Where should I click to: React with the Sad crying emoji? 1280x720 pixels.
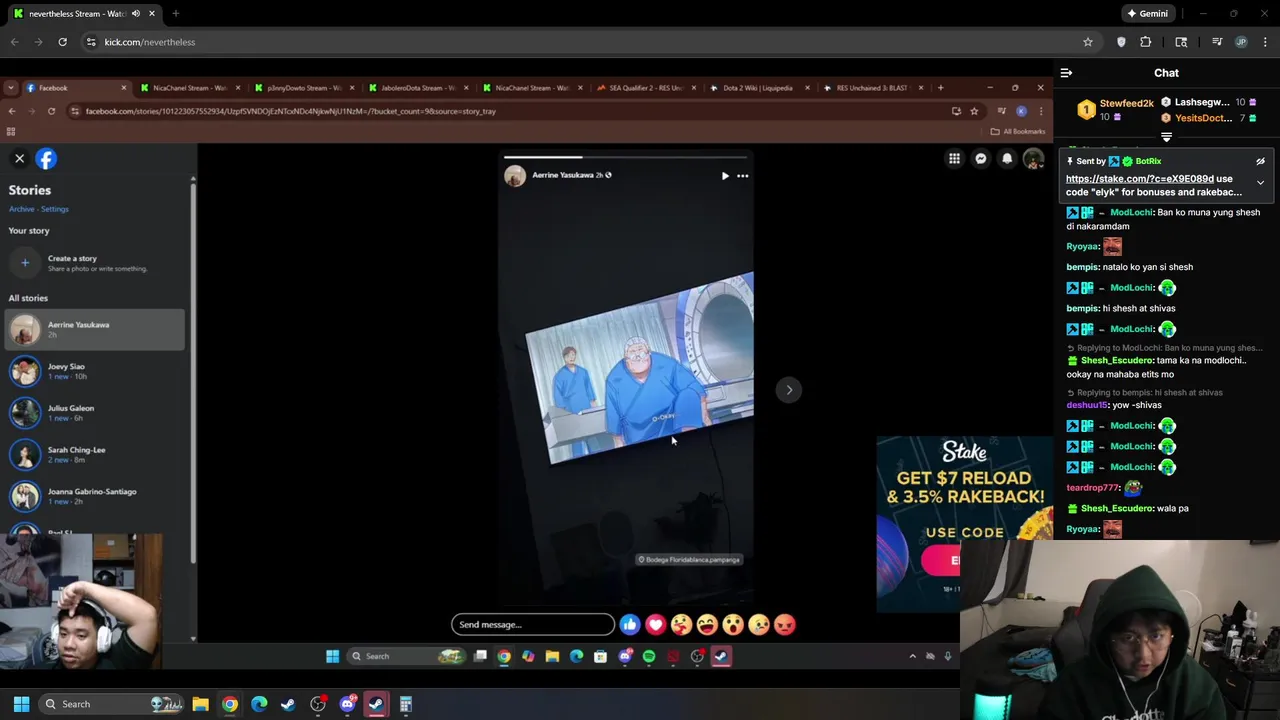[x=759, y=625]
